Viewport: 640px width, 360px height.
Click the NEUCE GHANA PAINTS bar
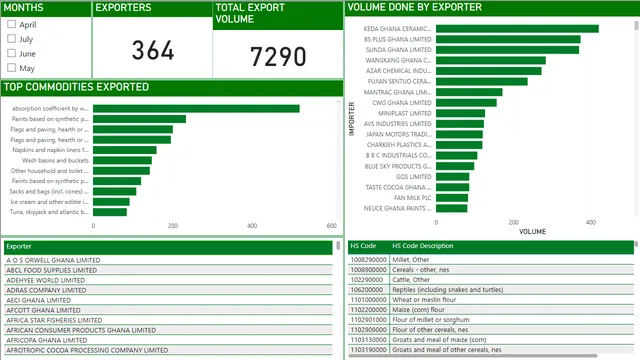pos(451,209)
